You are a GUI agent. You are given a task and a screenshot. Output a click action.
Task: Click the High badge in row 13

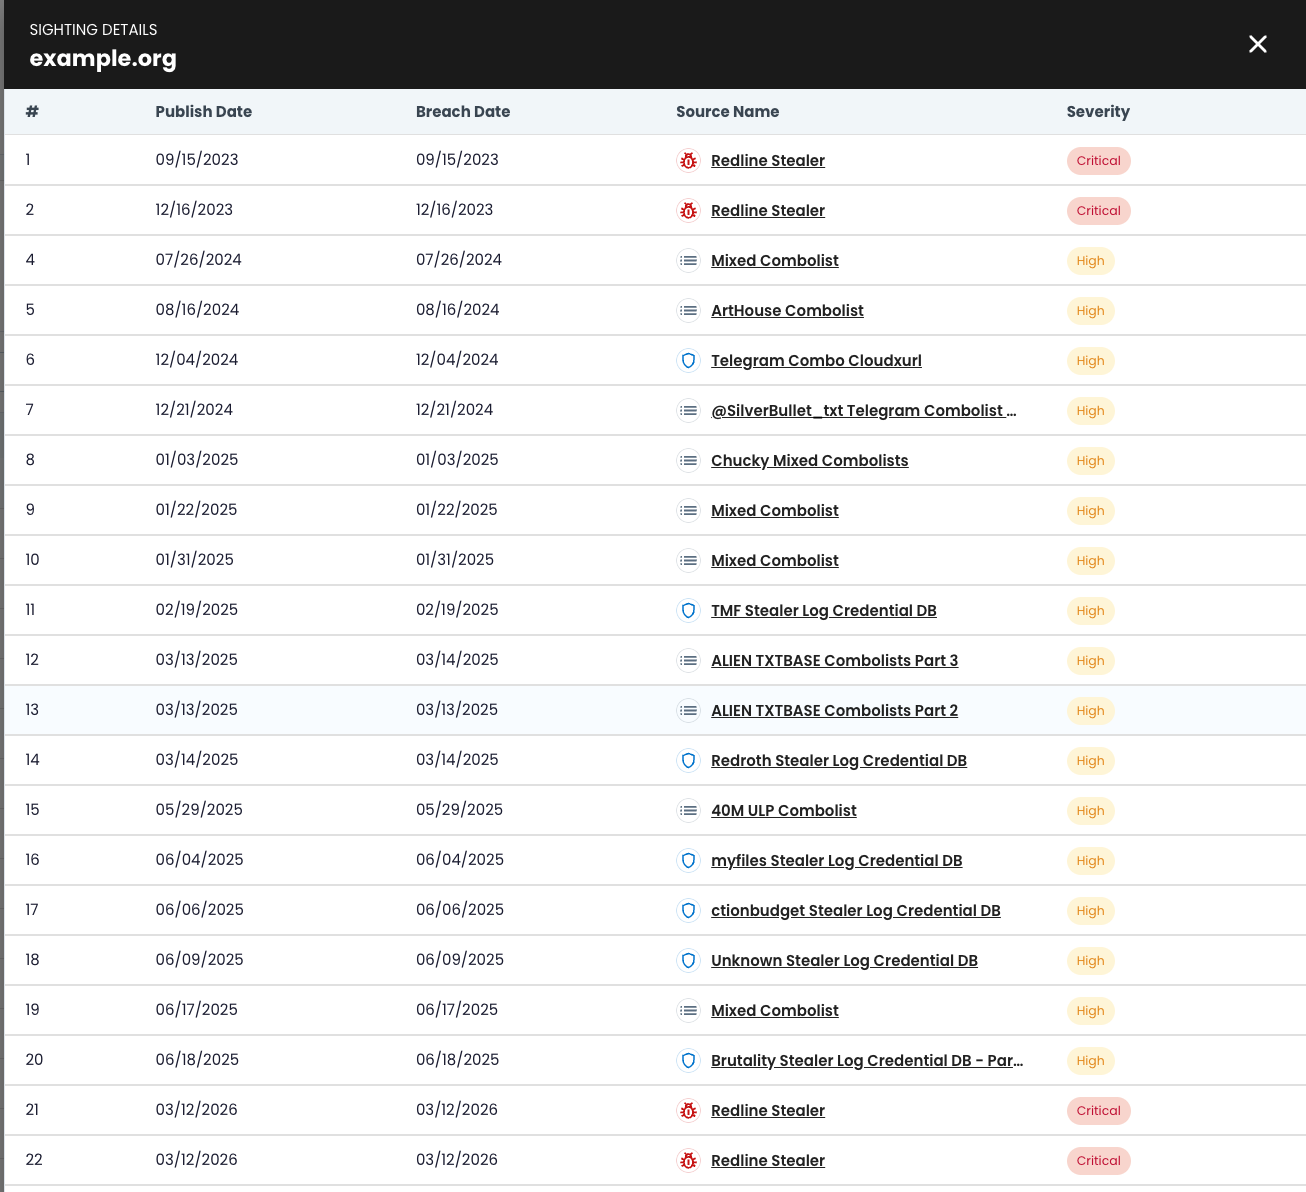[1090, 711]
